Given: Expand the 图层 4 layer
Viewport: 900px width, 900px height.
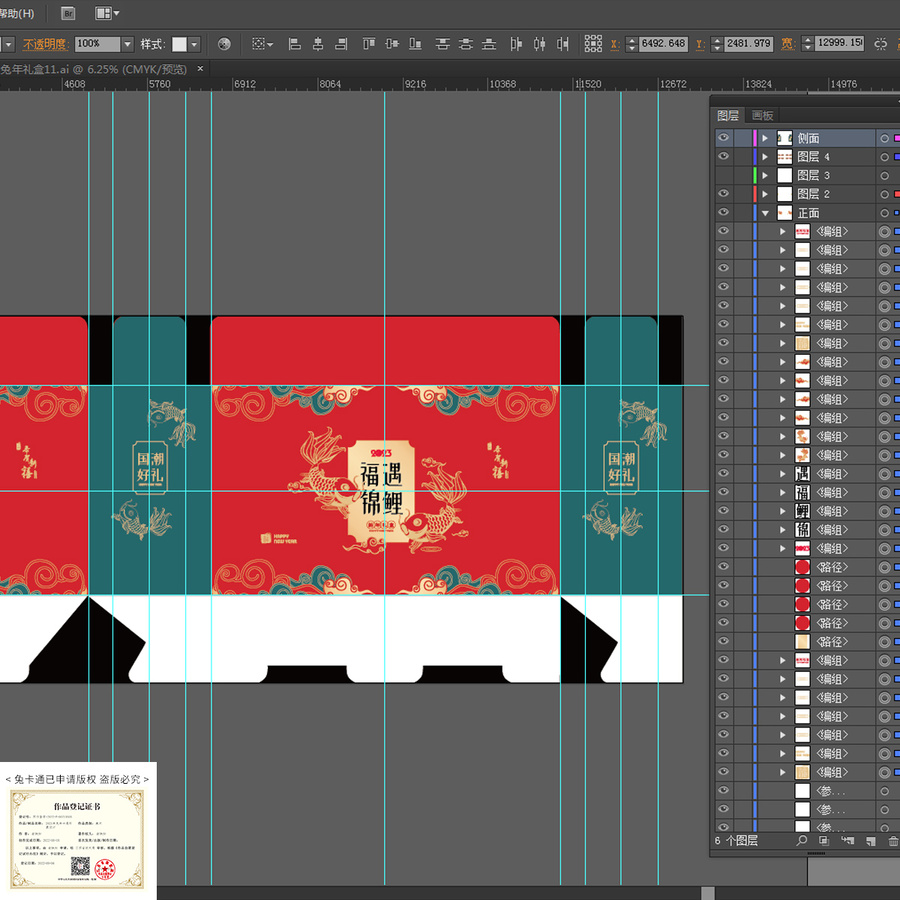Looking at the screenshot, I should click(765, 157).
